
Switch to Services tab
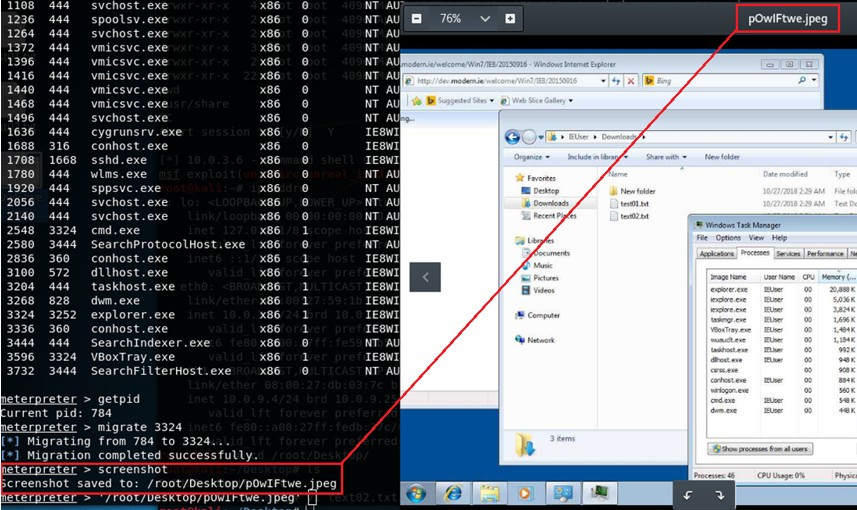click(x=788, y=254)
